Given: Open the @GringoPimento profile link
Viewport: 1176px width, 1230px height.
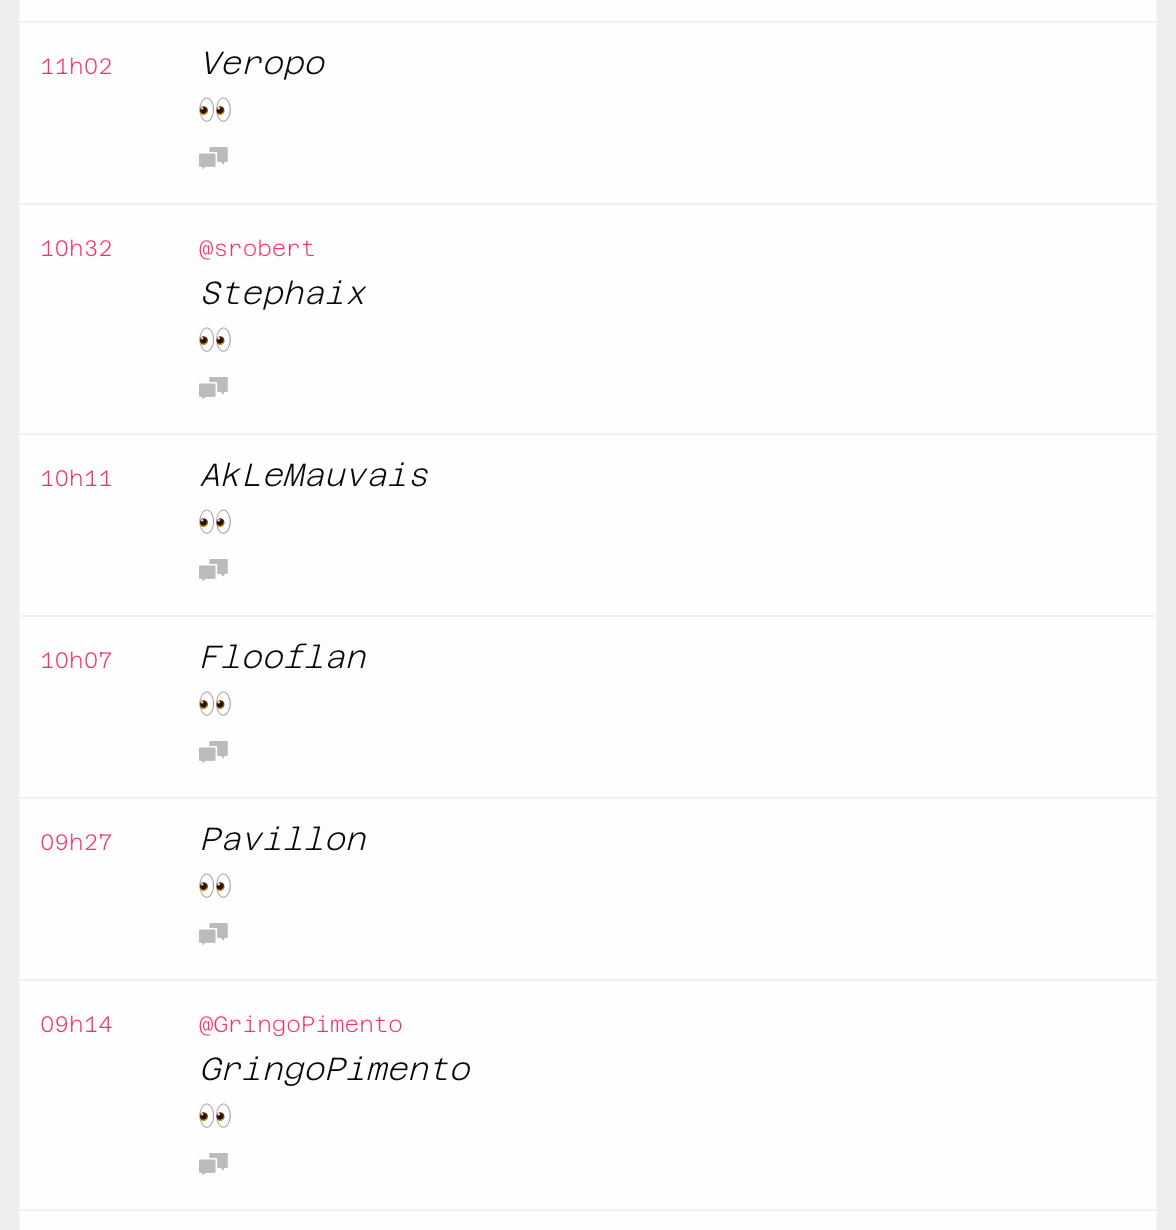Looking at the screenshot, I should point(301,1024).
